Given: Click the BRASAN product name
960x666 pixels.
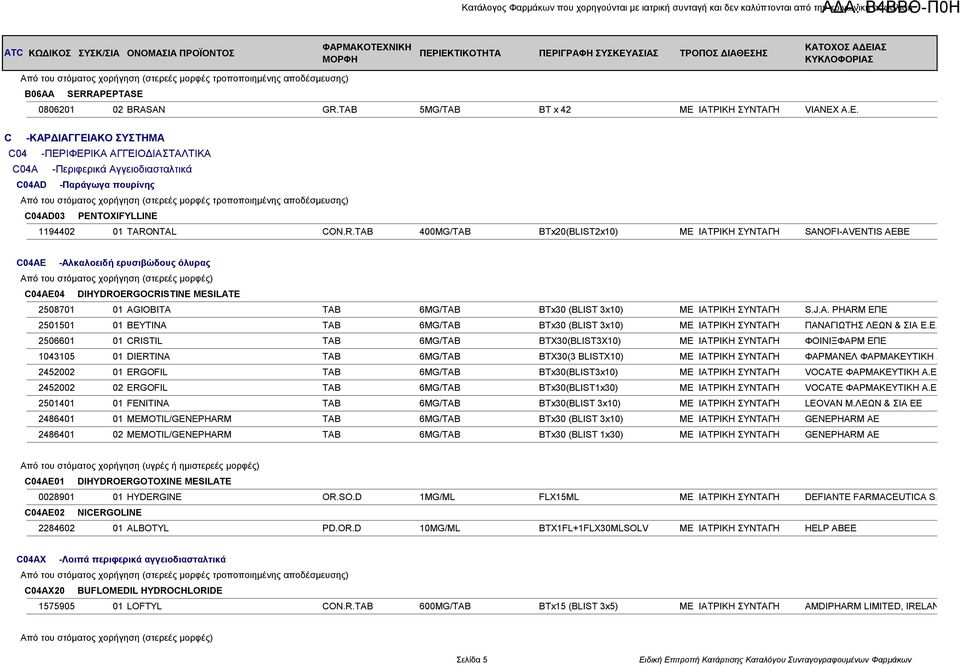Looking at the screenshot, I should tap(146, 110).
